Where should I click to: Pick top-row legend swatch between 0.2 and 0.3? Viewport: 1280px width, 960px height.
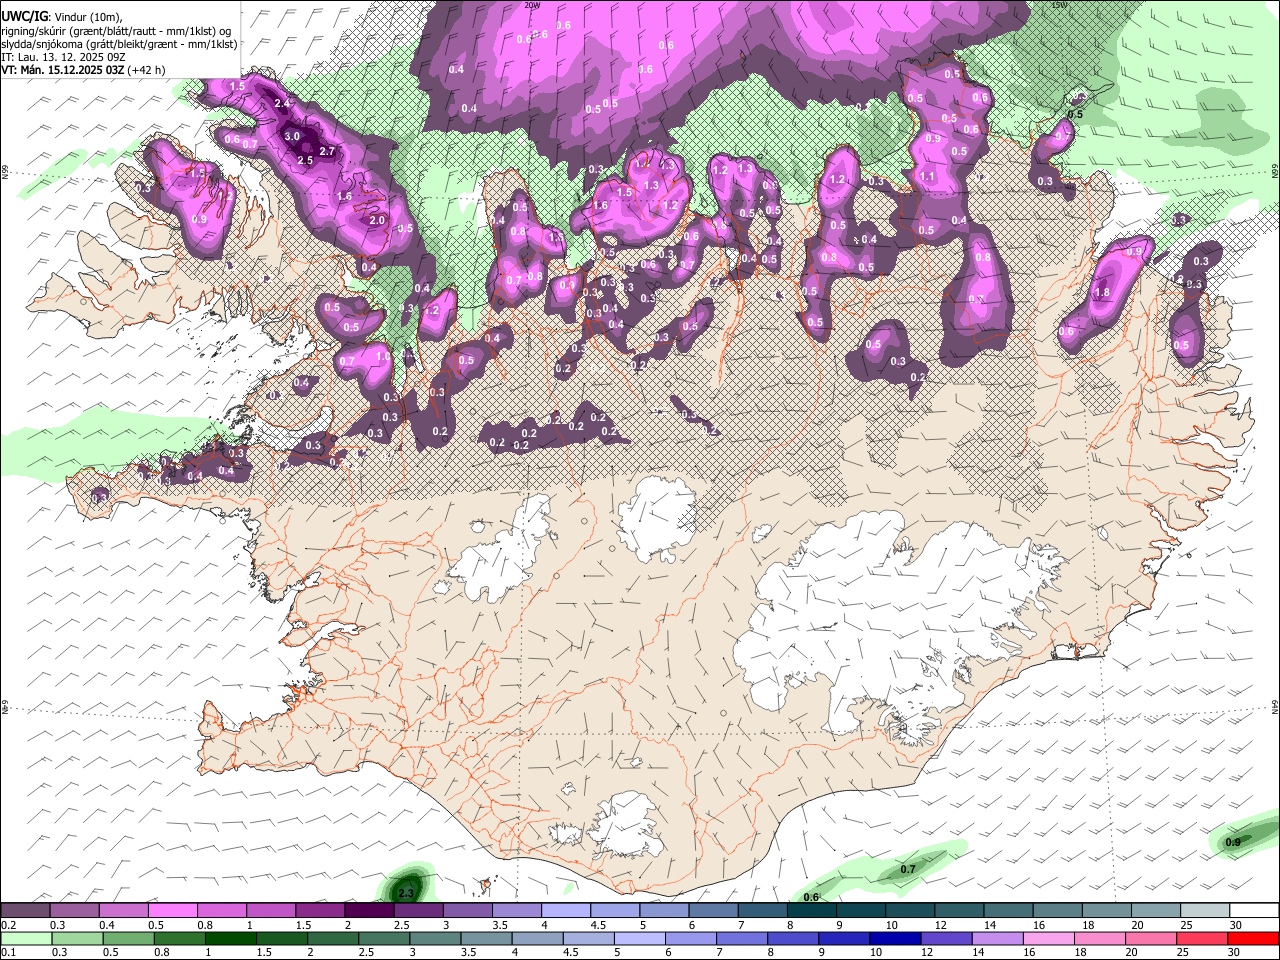pyautogui.click(x=26, y=910)
